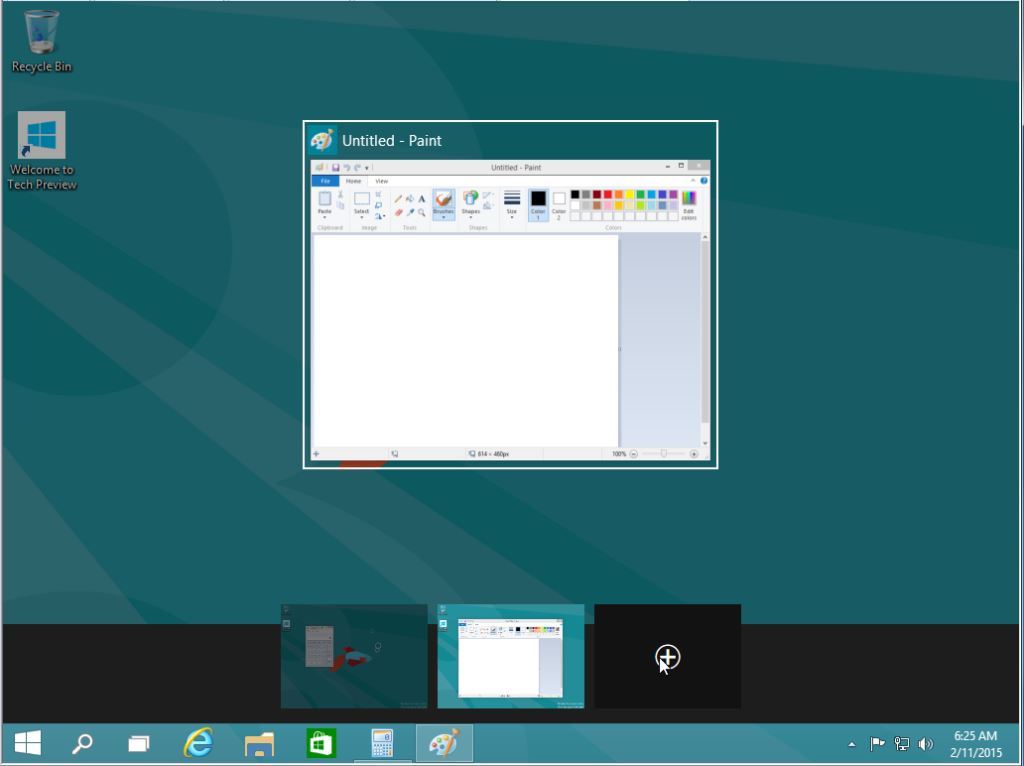1024x766 pixels.
Task: Click the zoom slider in Paint status bar
Action: [664, 454]
